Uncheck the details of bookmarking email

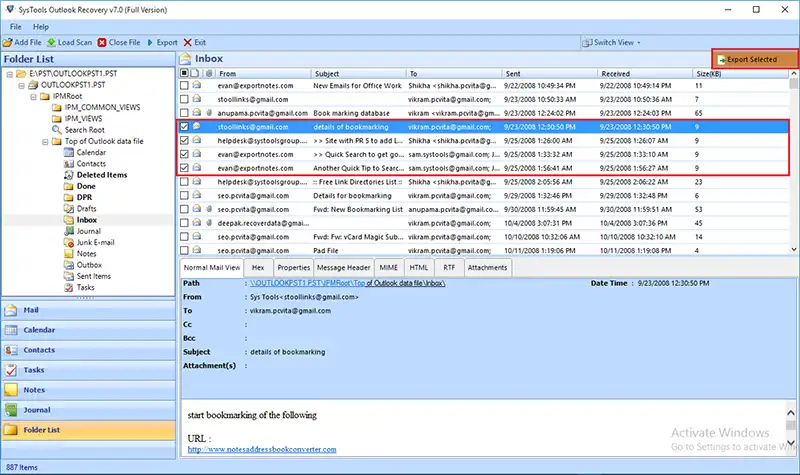point(184,127)
